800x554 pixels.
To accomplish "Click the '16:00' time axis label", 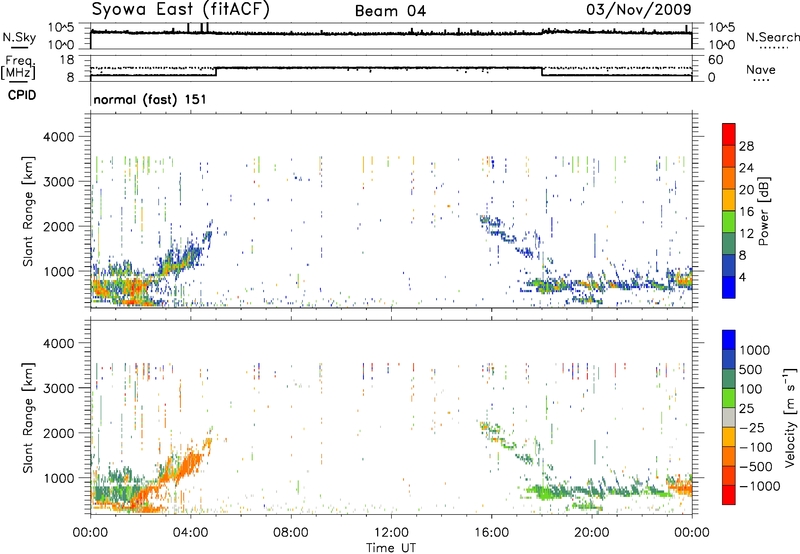I will 491,533.
